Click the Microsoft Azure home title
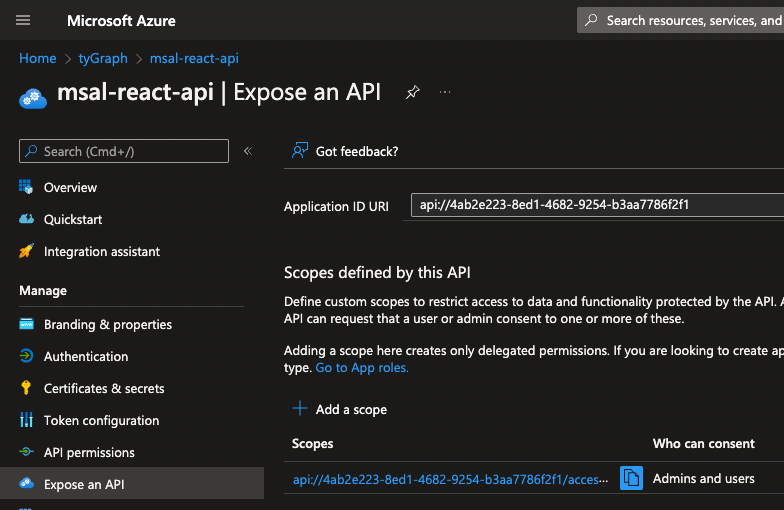The image size is (784, 510). pos(121,20)
